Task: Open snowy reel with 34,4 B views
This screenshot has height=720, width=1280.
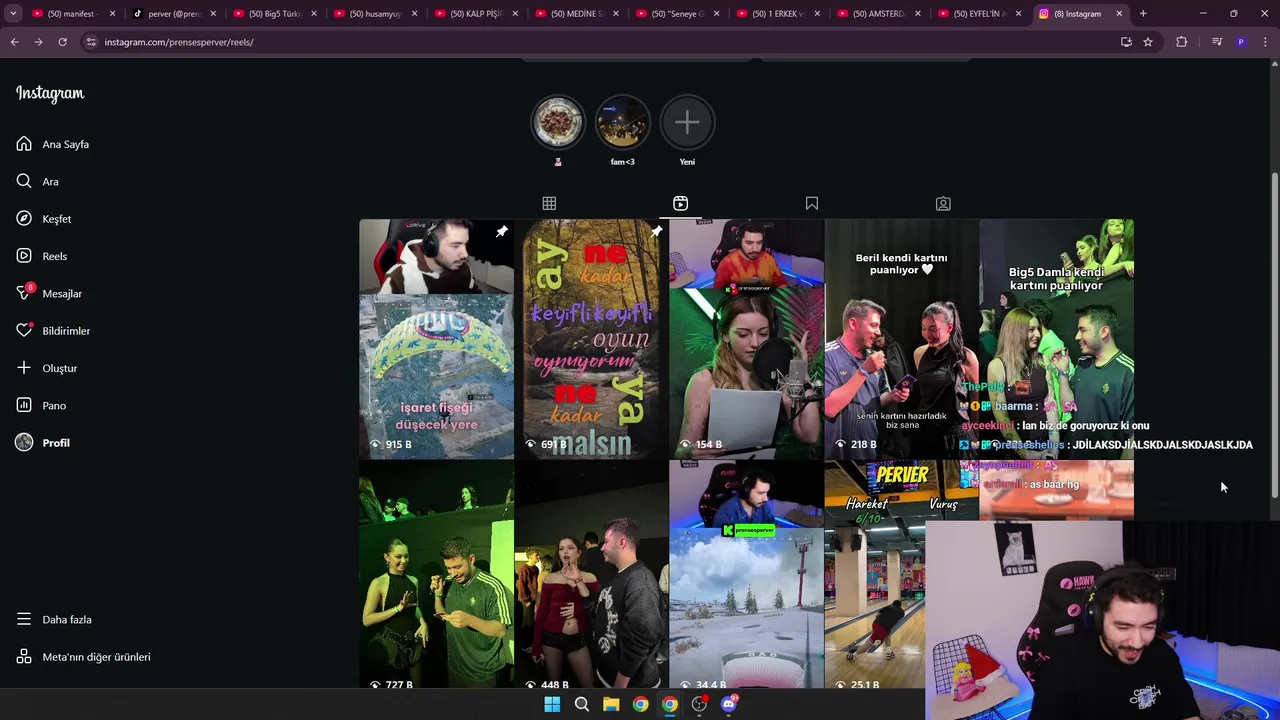Action: (746, 575)
